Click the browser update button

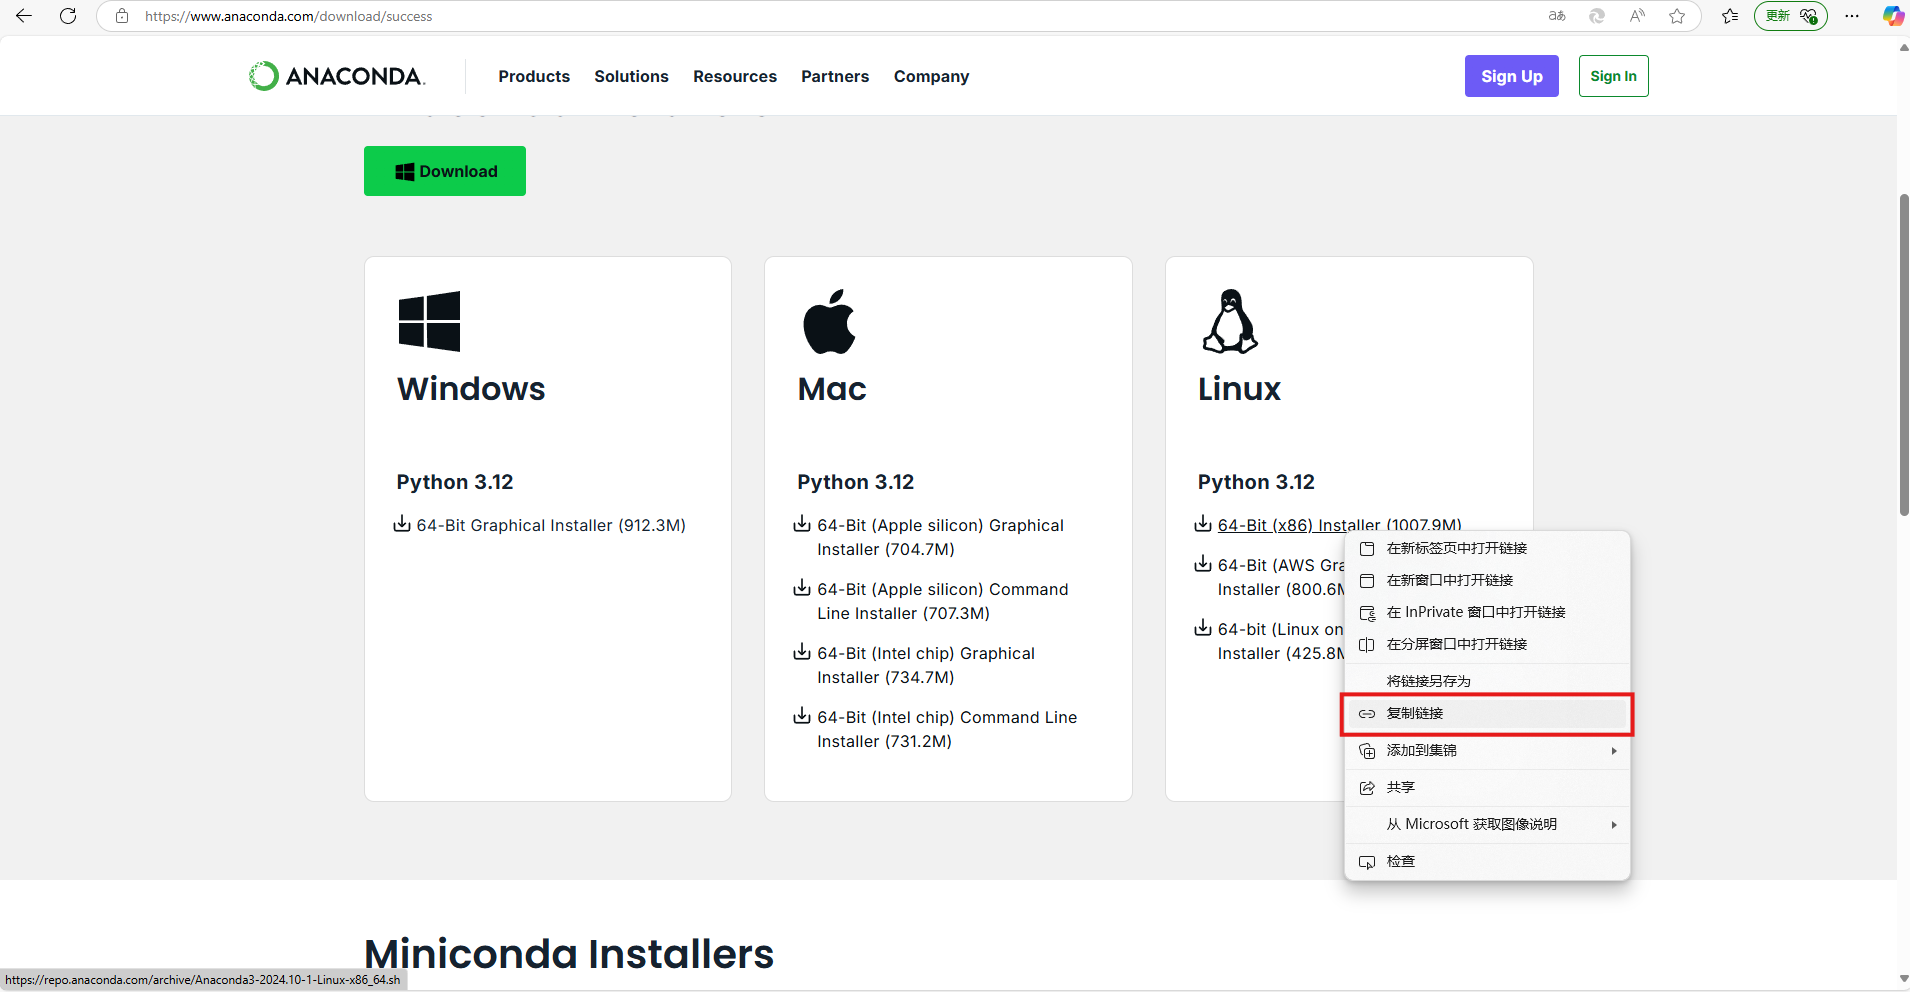(1791, 16)
